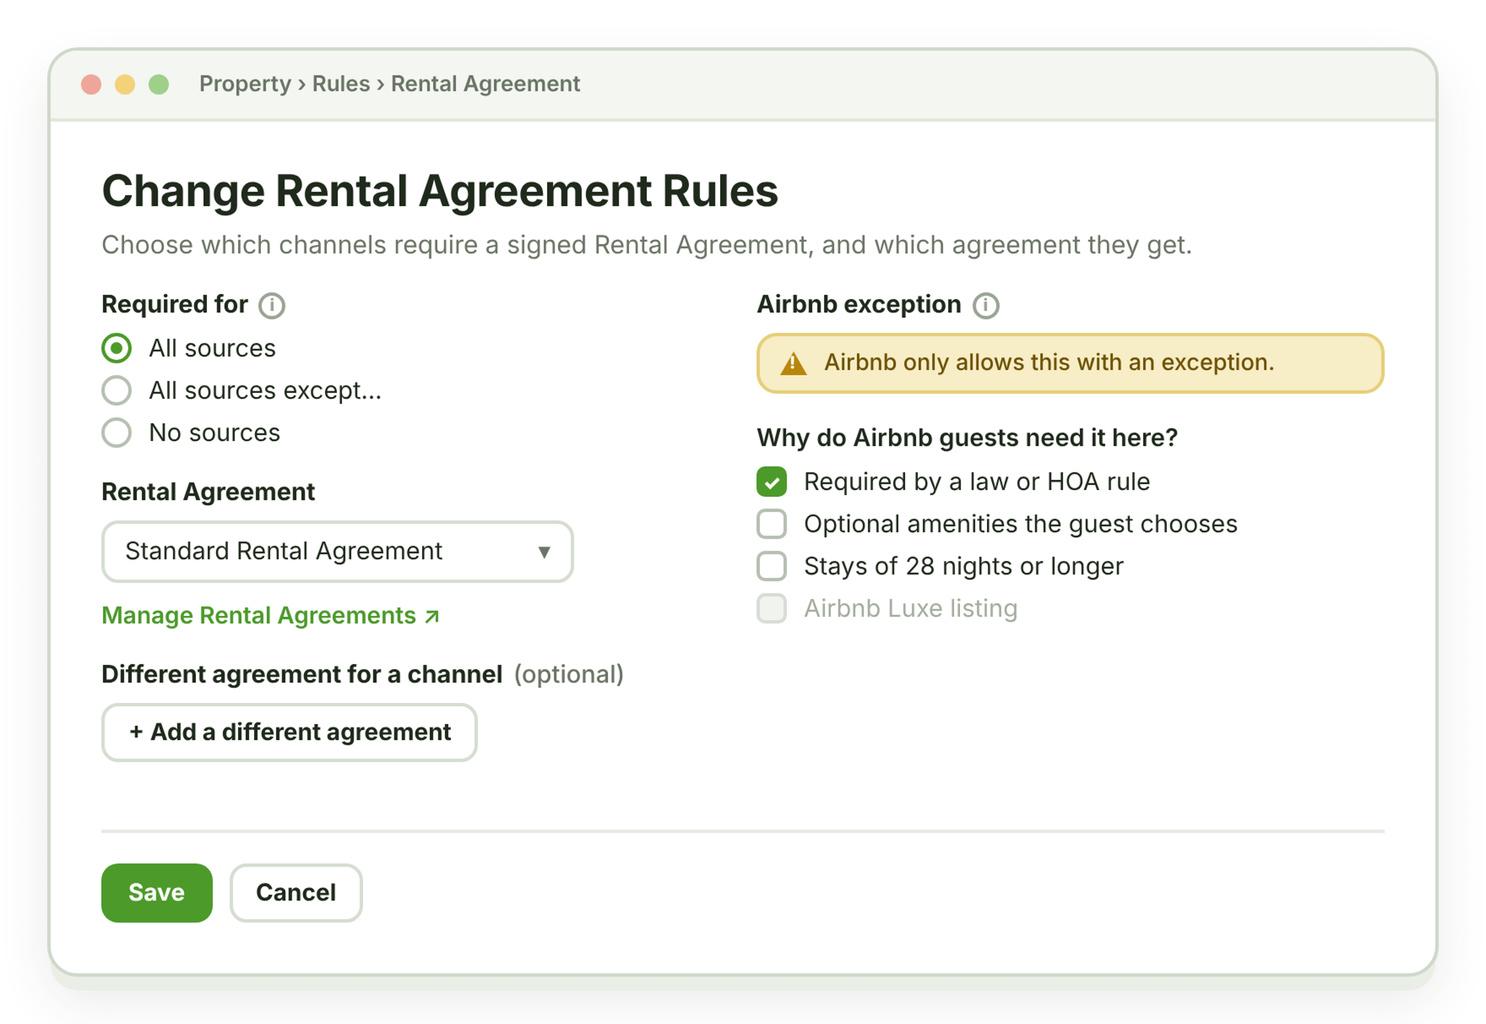Check Stays of 28 nights or longer
The width and height of the screenshot is (1486, 1024).
click(x=772, y=566)
